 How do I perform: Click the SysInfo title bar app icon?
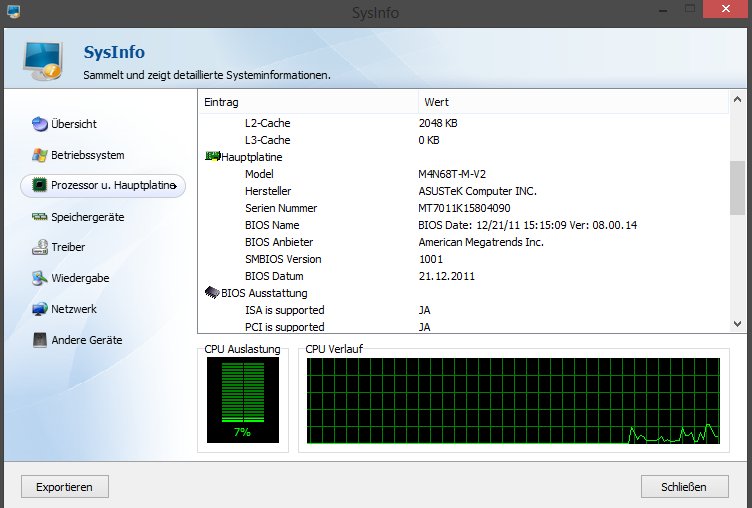(x=13, y=11)
